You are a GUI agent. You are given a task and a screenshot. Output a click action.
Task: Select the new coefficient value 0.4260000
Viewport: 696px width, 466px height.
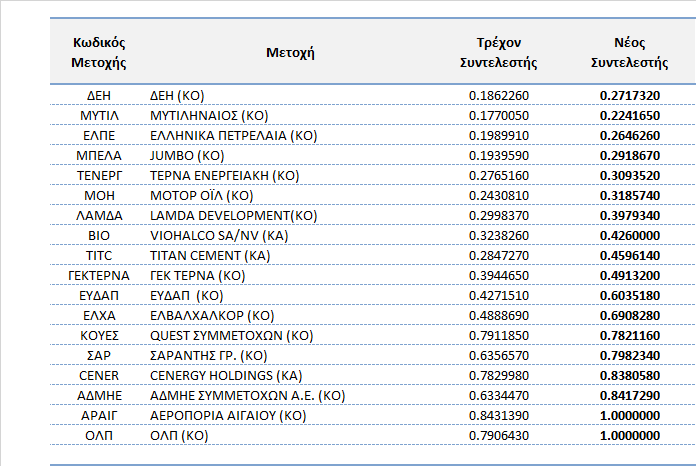[x=629, y=235]
